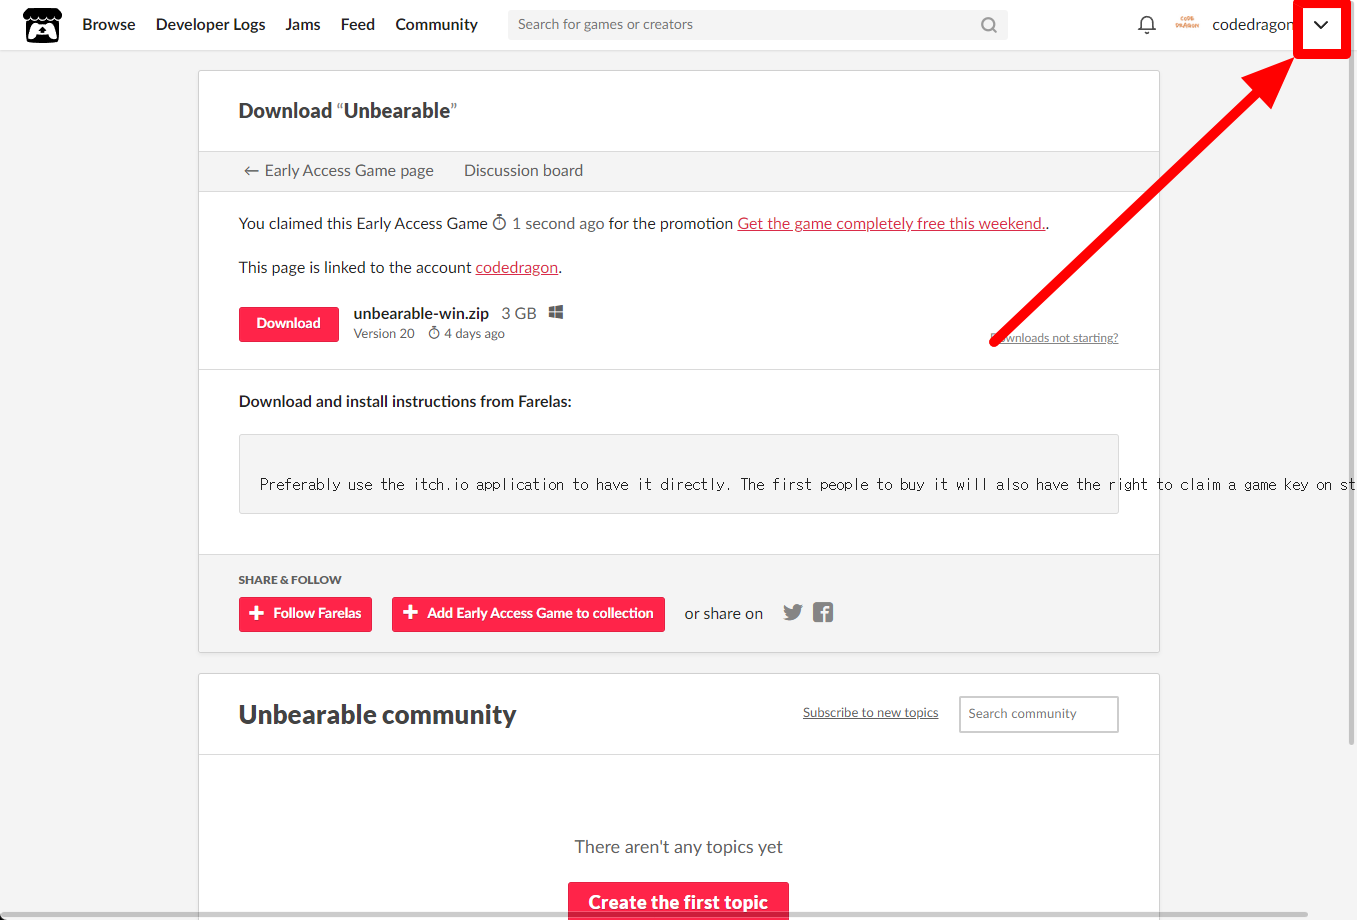Expand the account dropdown arrow
Image resolution: width=1357 pixels, height=920 pixels.
coord(1321,25)
